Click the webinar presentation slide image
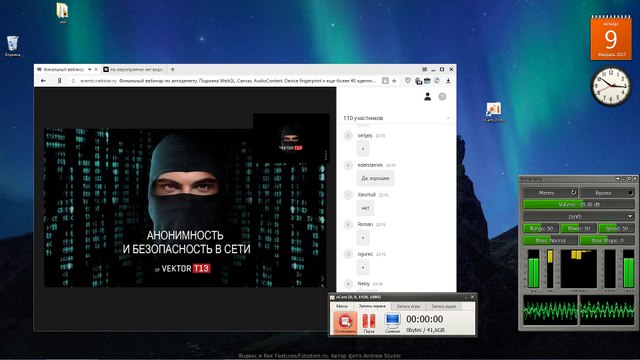640x360 pixels. point(185,207)
